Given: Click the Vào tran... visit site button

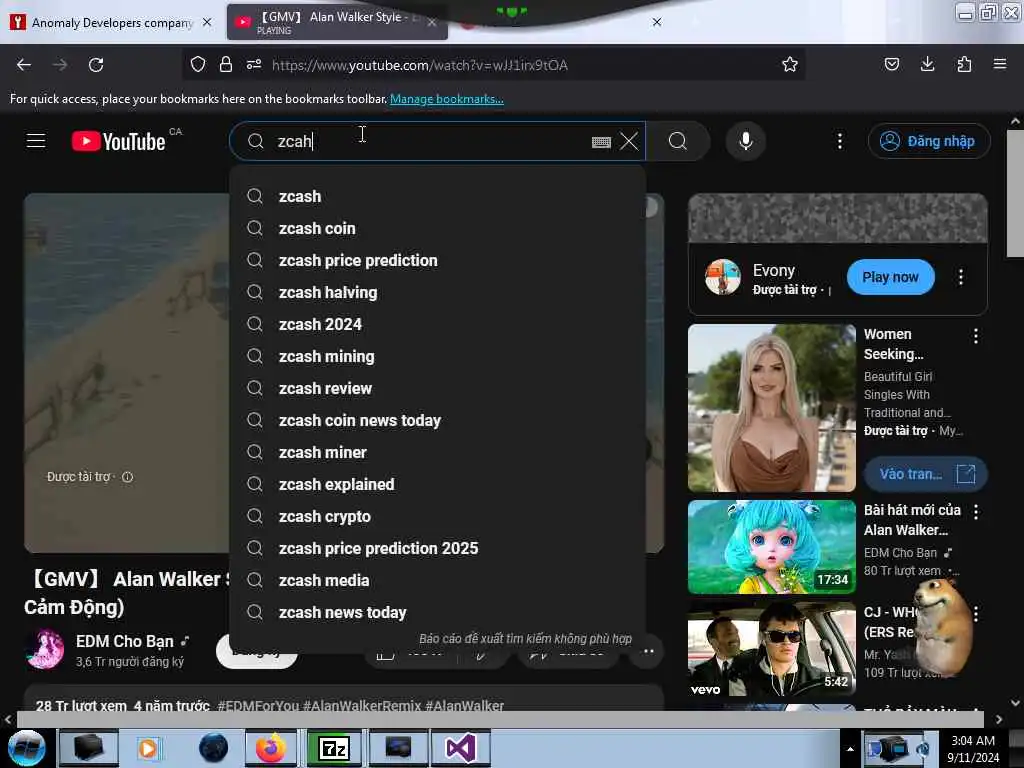Looking at the screenshot, I should (x=925, y=474).
